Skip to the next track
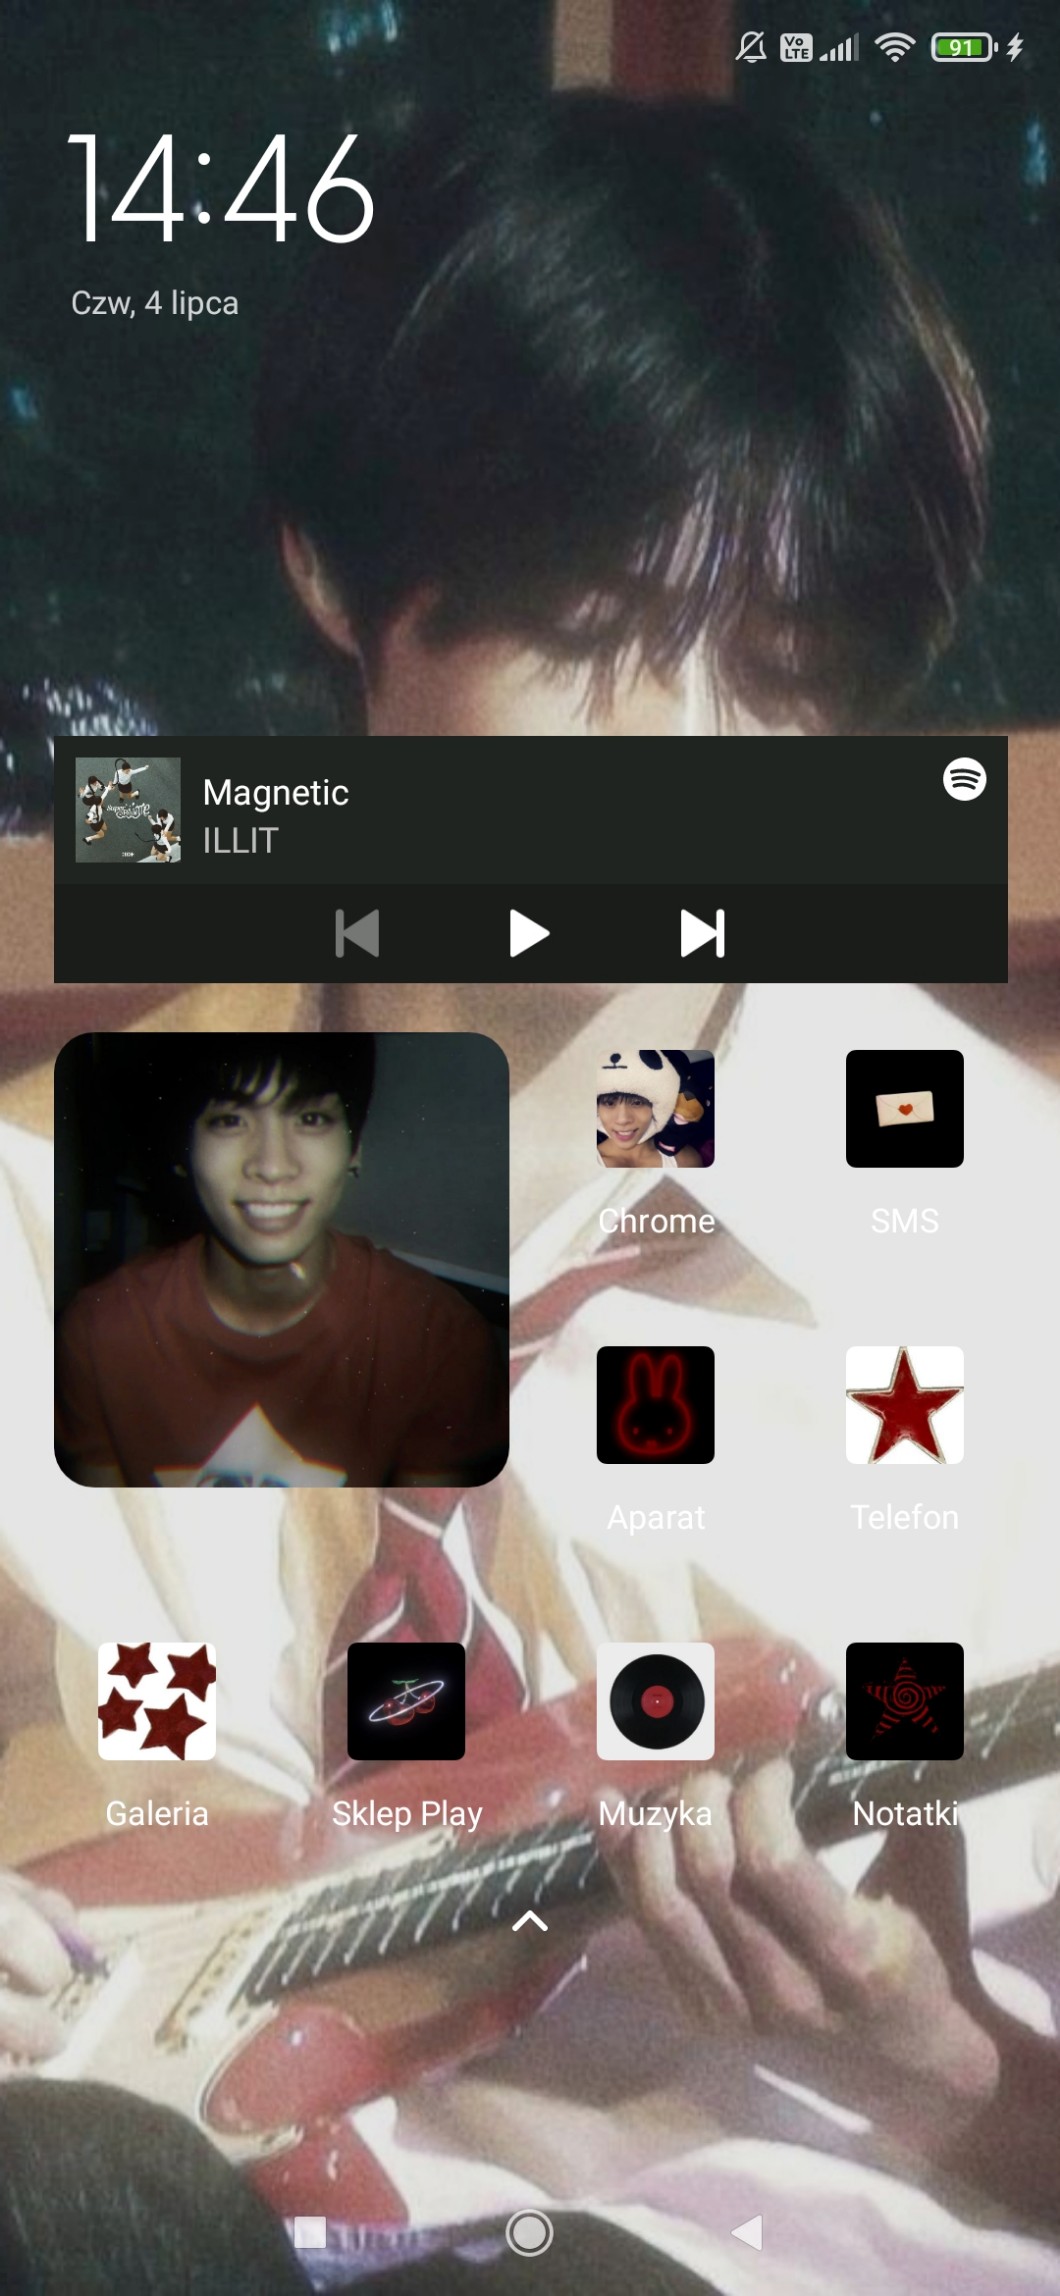This screenshot has height=2296, width=1060. click(702, 933)
